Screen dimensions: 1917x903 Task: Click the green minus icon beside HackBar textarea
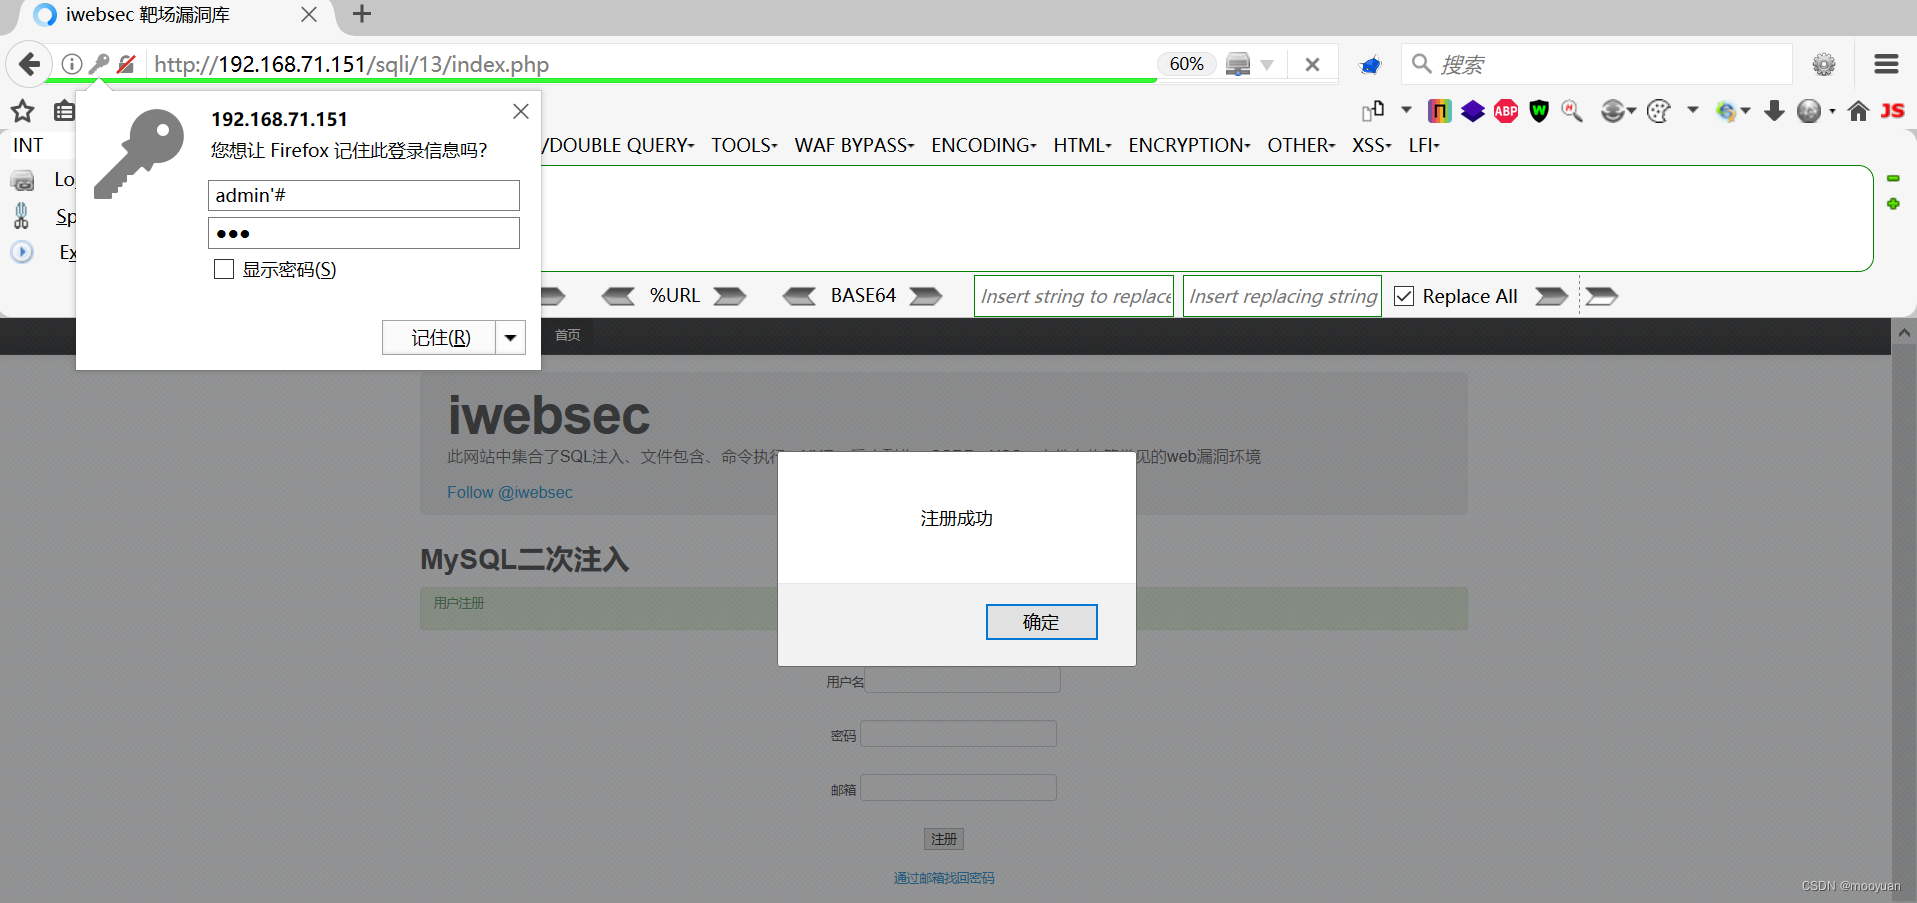pyautogui.click(x=1893, y=178)
